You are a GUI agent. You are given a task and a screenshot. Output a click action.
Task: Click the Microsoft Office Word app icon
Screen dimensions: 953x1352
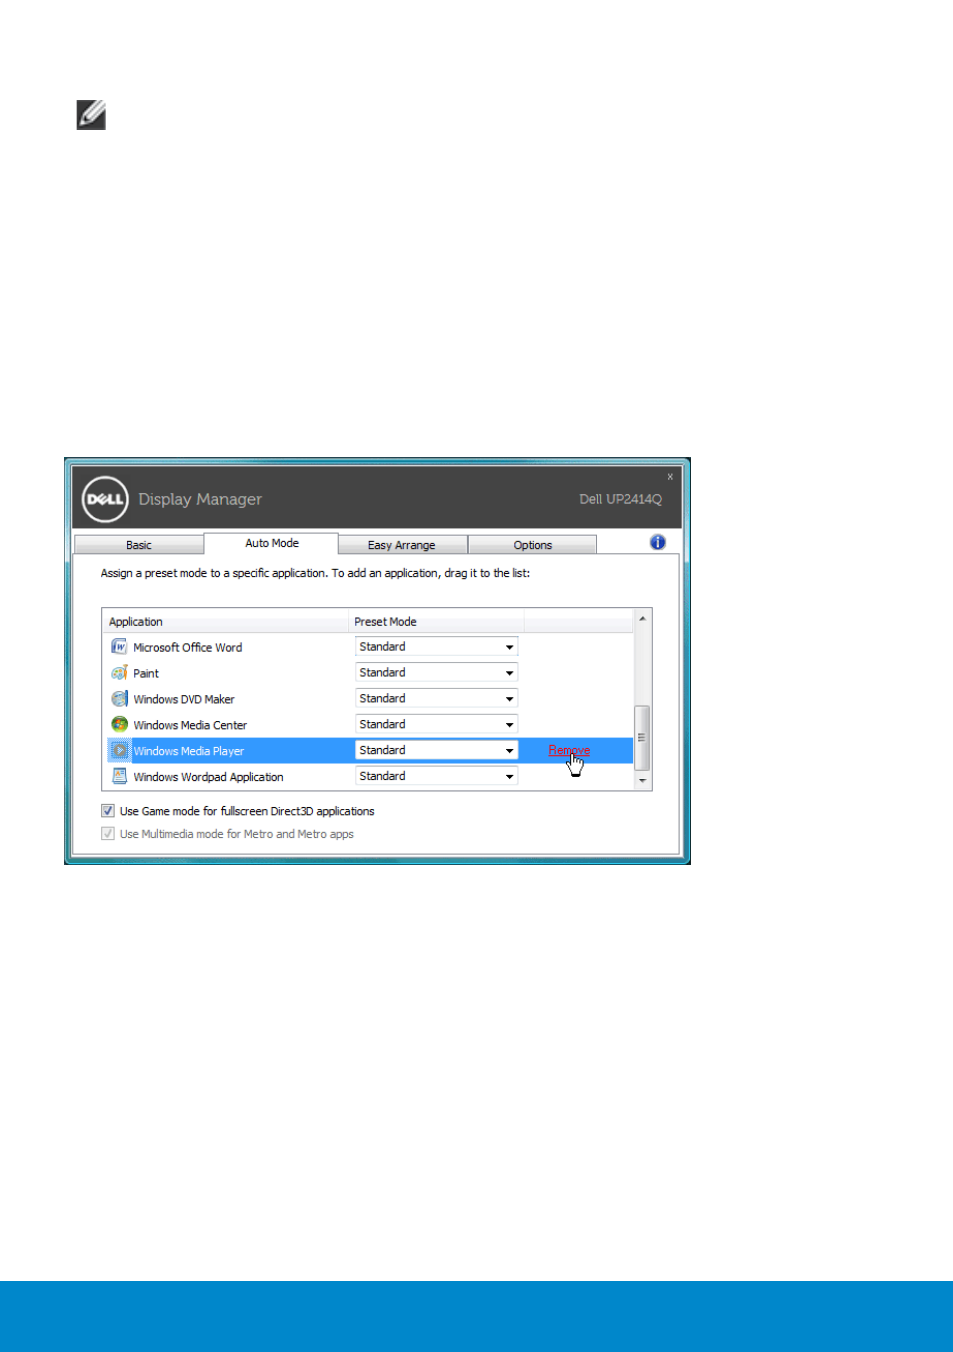pyautogui.click(x=119, y=647)
